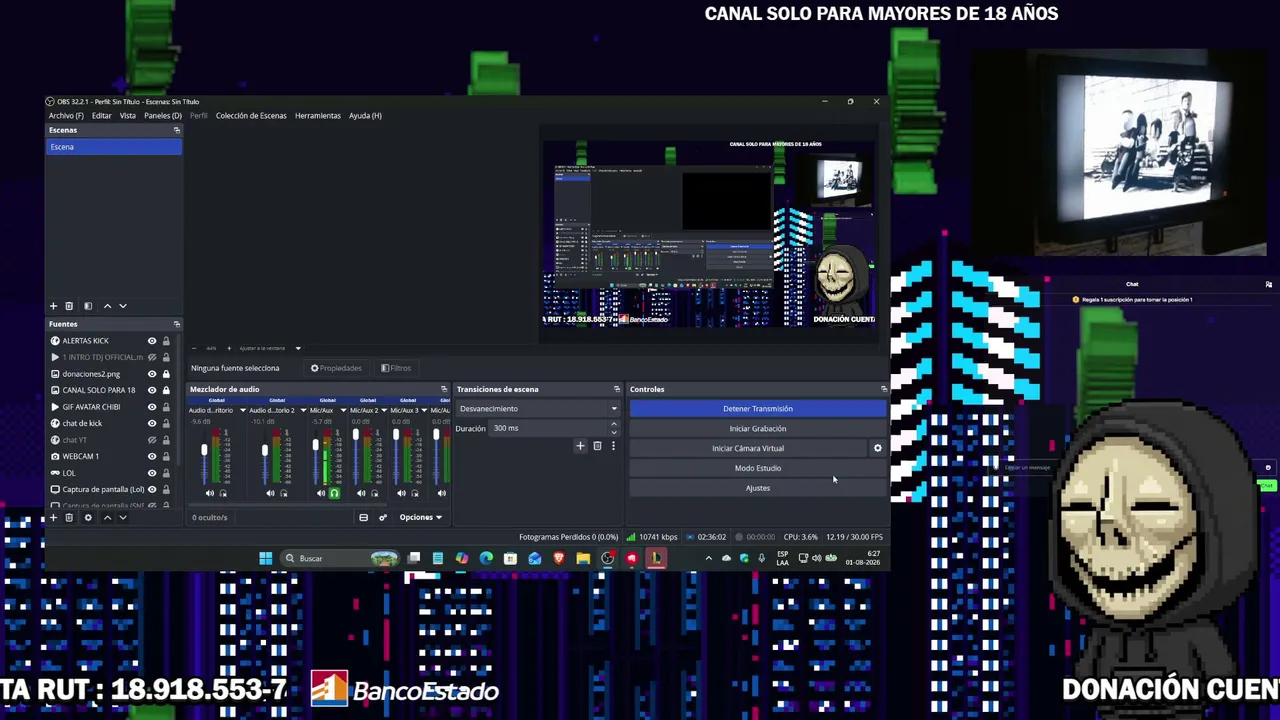Undock the Escenas panel
The image size is (1280, 720).
click(x=177, y=130)
